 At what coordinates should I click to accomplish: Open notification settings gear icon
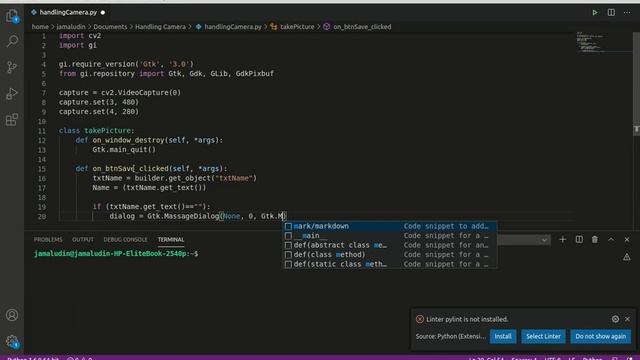tap(615, 319)
